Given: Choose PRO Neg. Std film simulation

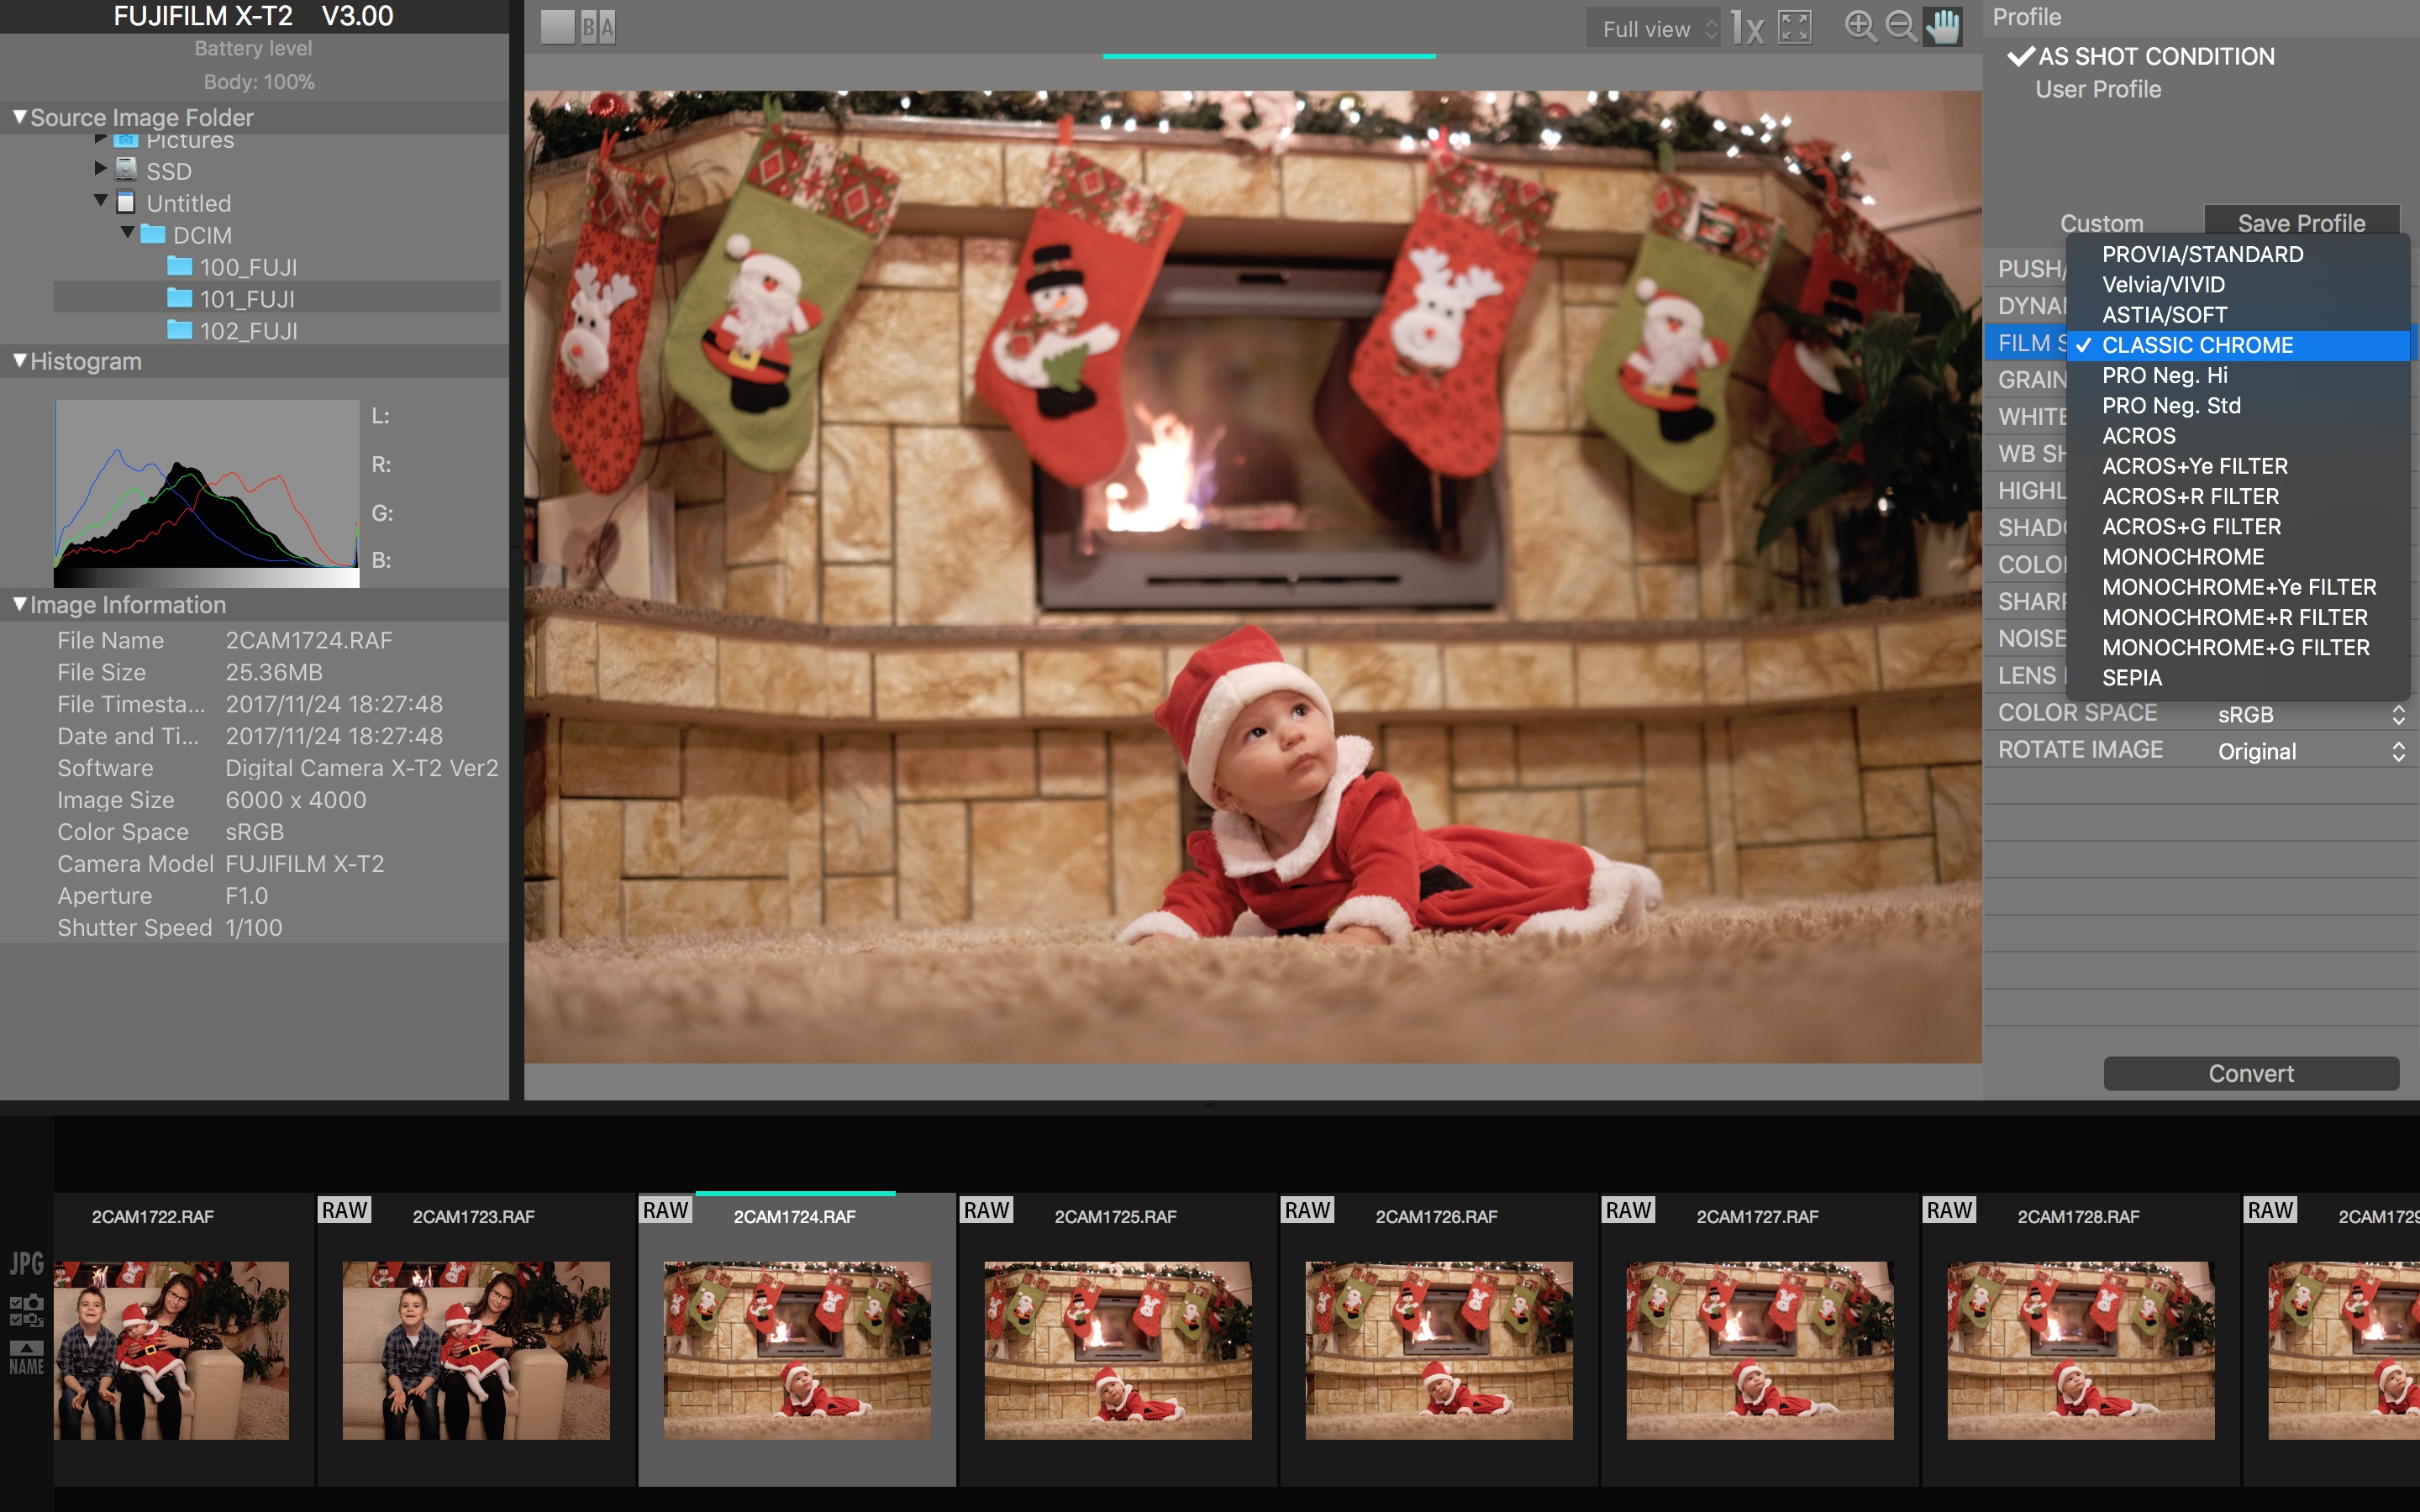Looking at the screenshot, I should pyautogui.click(x=2238, y=405).
